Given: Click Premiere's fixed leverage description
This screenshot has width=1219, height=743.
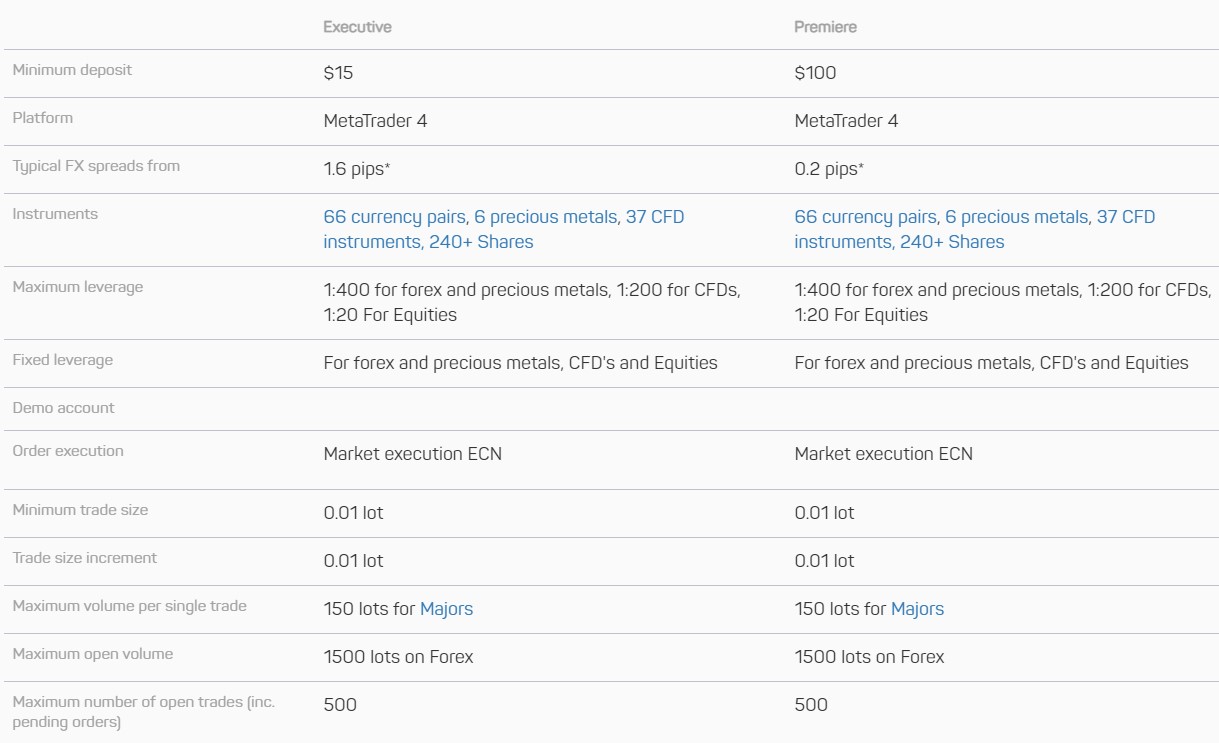Looking at the screenshot, I should coord(991,363).
